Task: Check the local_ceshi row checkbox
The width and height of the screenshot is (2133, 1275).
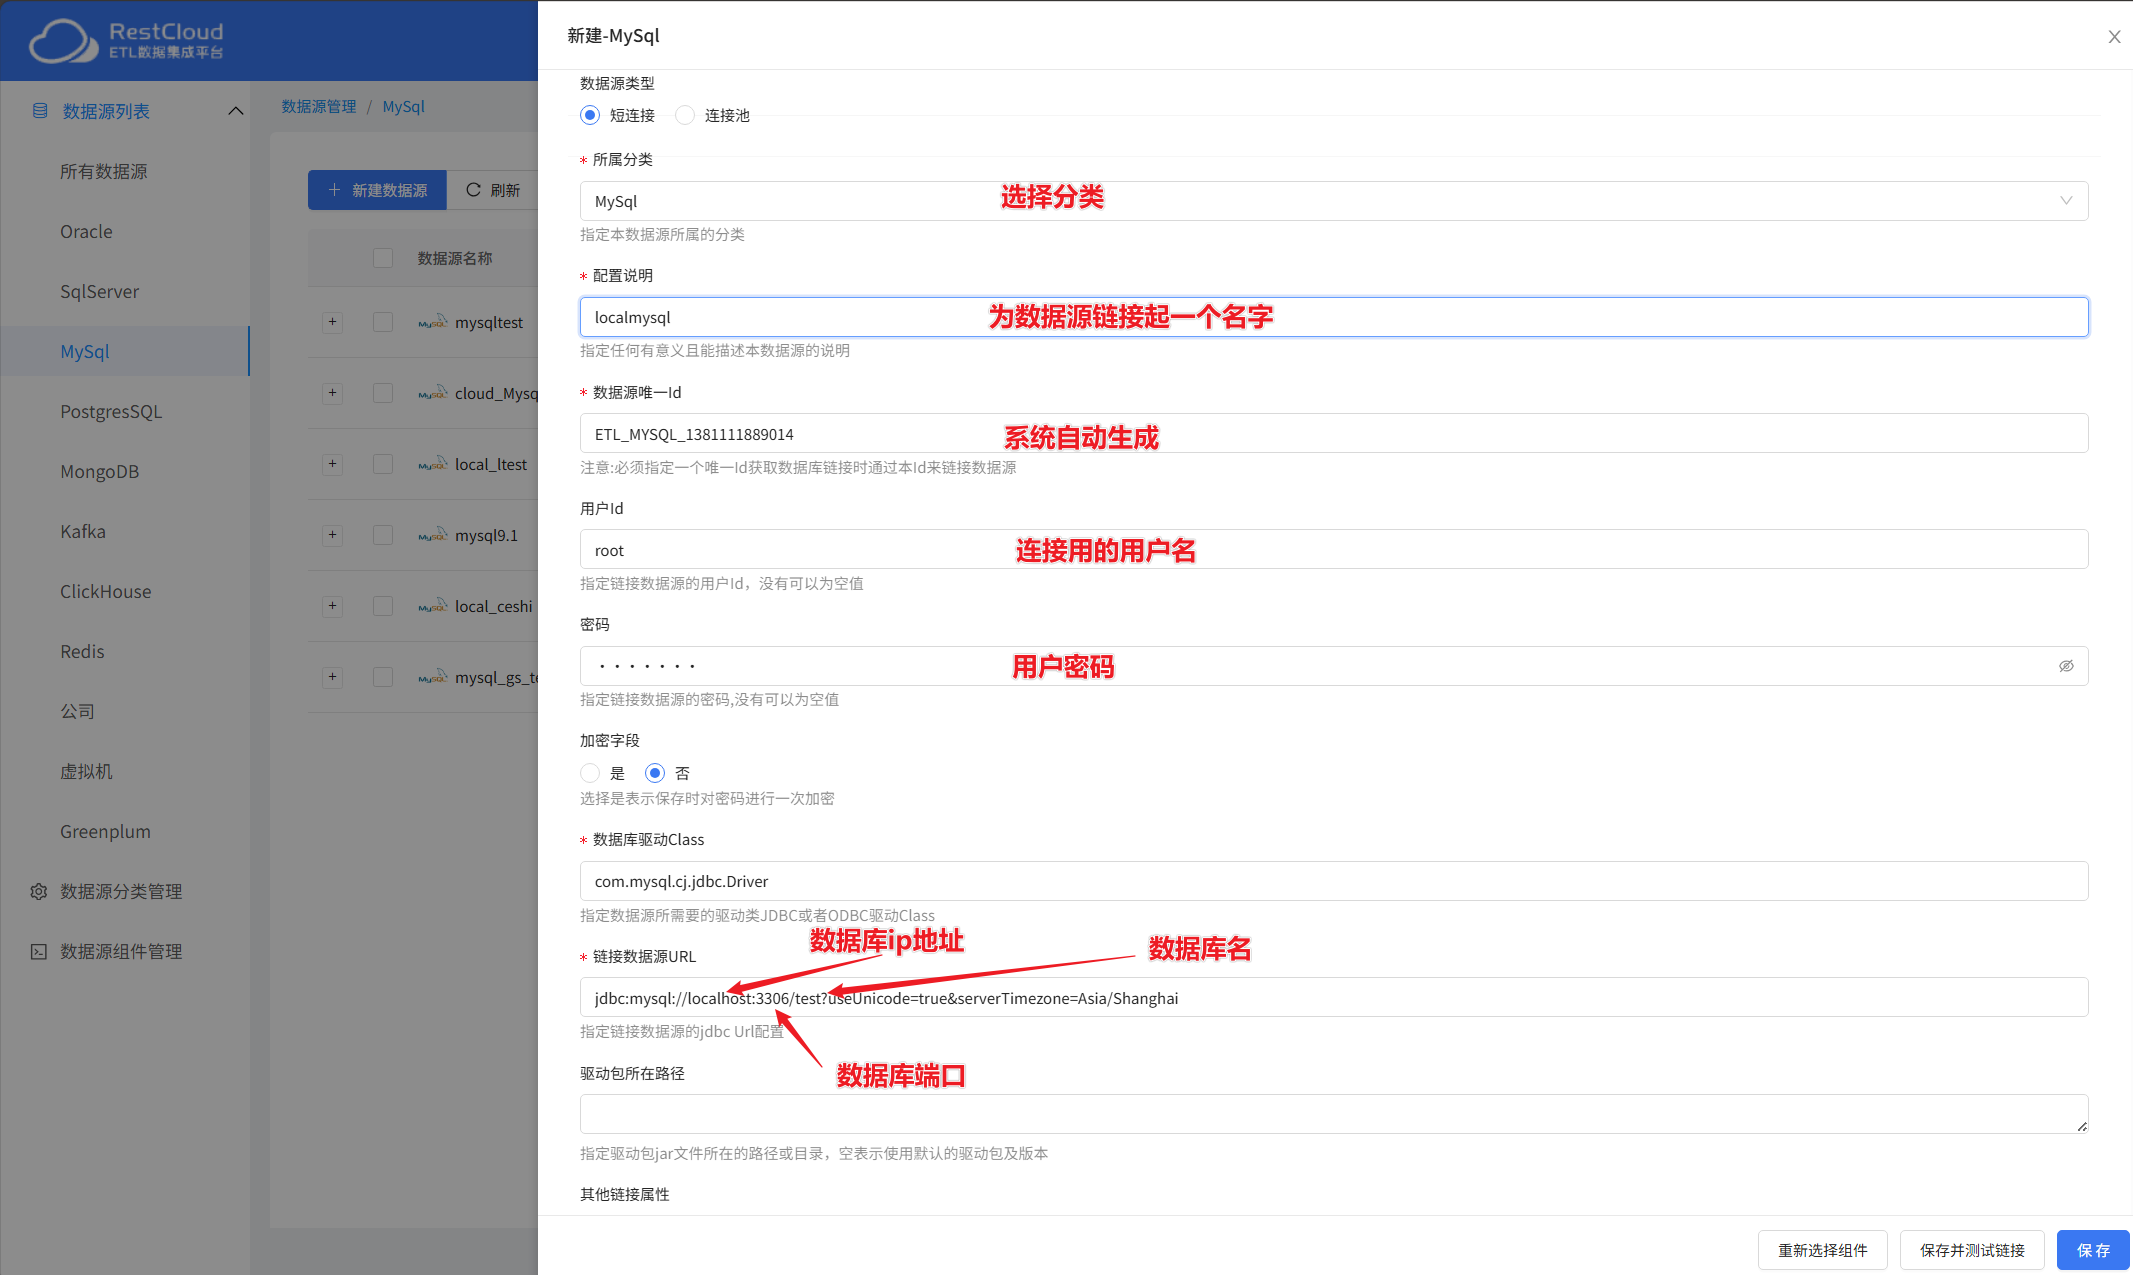Action: tap(383, 606)
